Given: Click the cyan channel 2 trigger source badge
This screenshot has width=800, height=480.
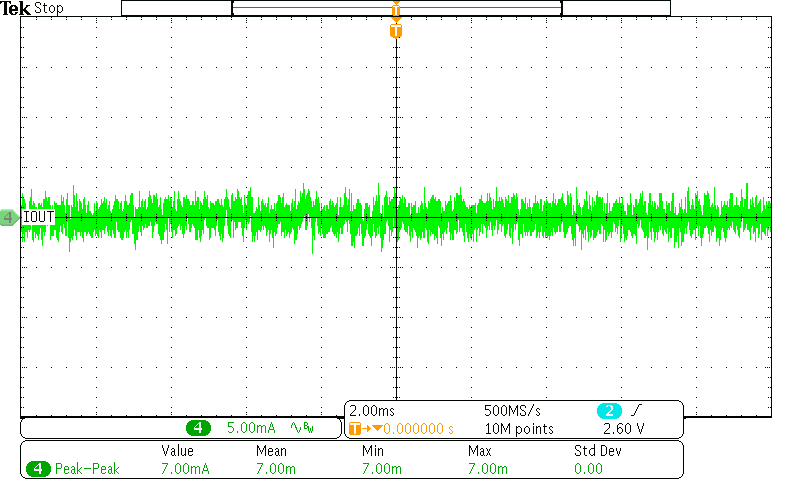Looking at the screenshot, I should [x=609, y=411].
